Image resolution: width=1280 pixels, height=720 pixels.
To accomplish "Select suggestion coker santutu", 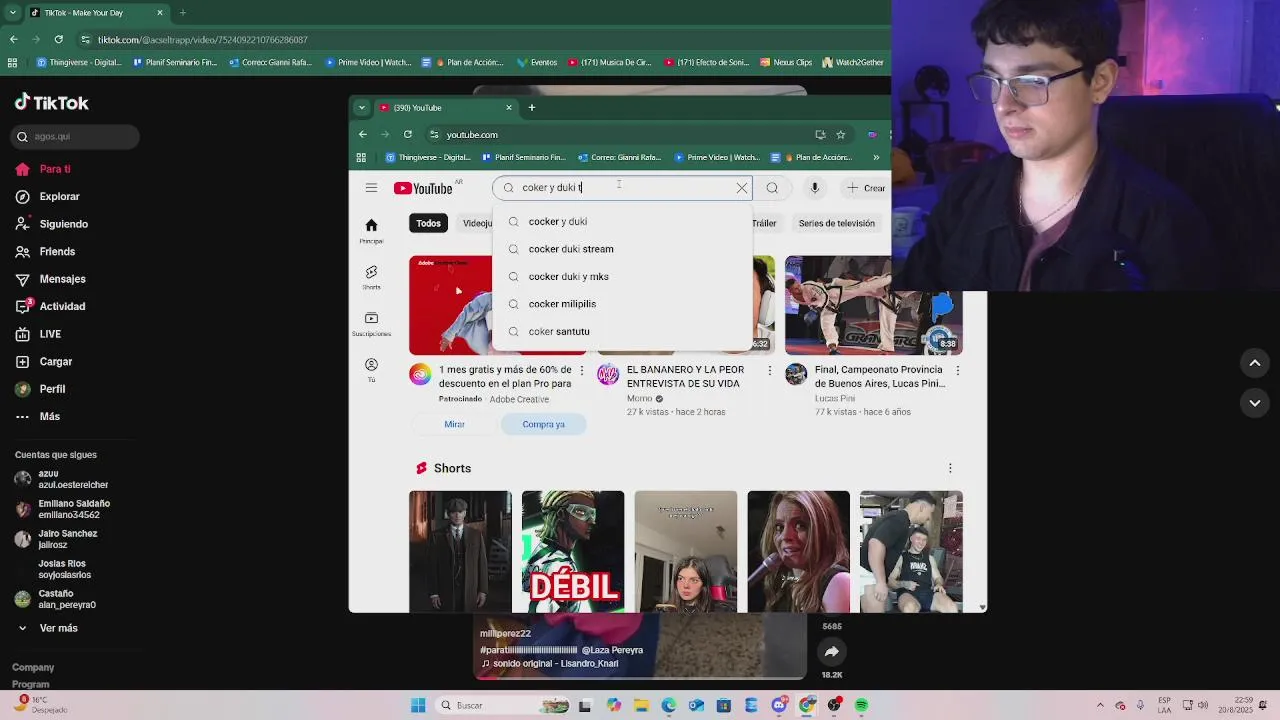I will tap(622, 331).
